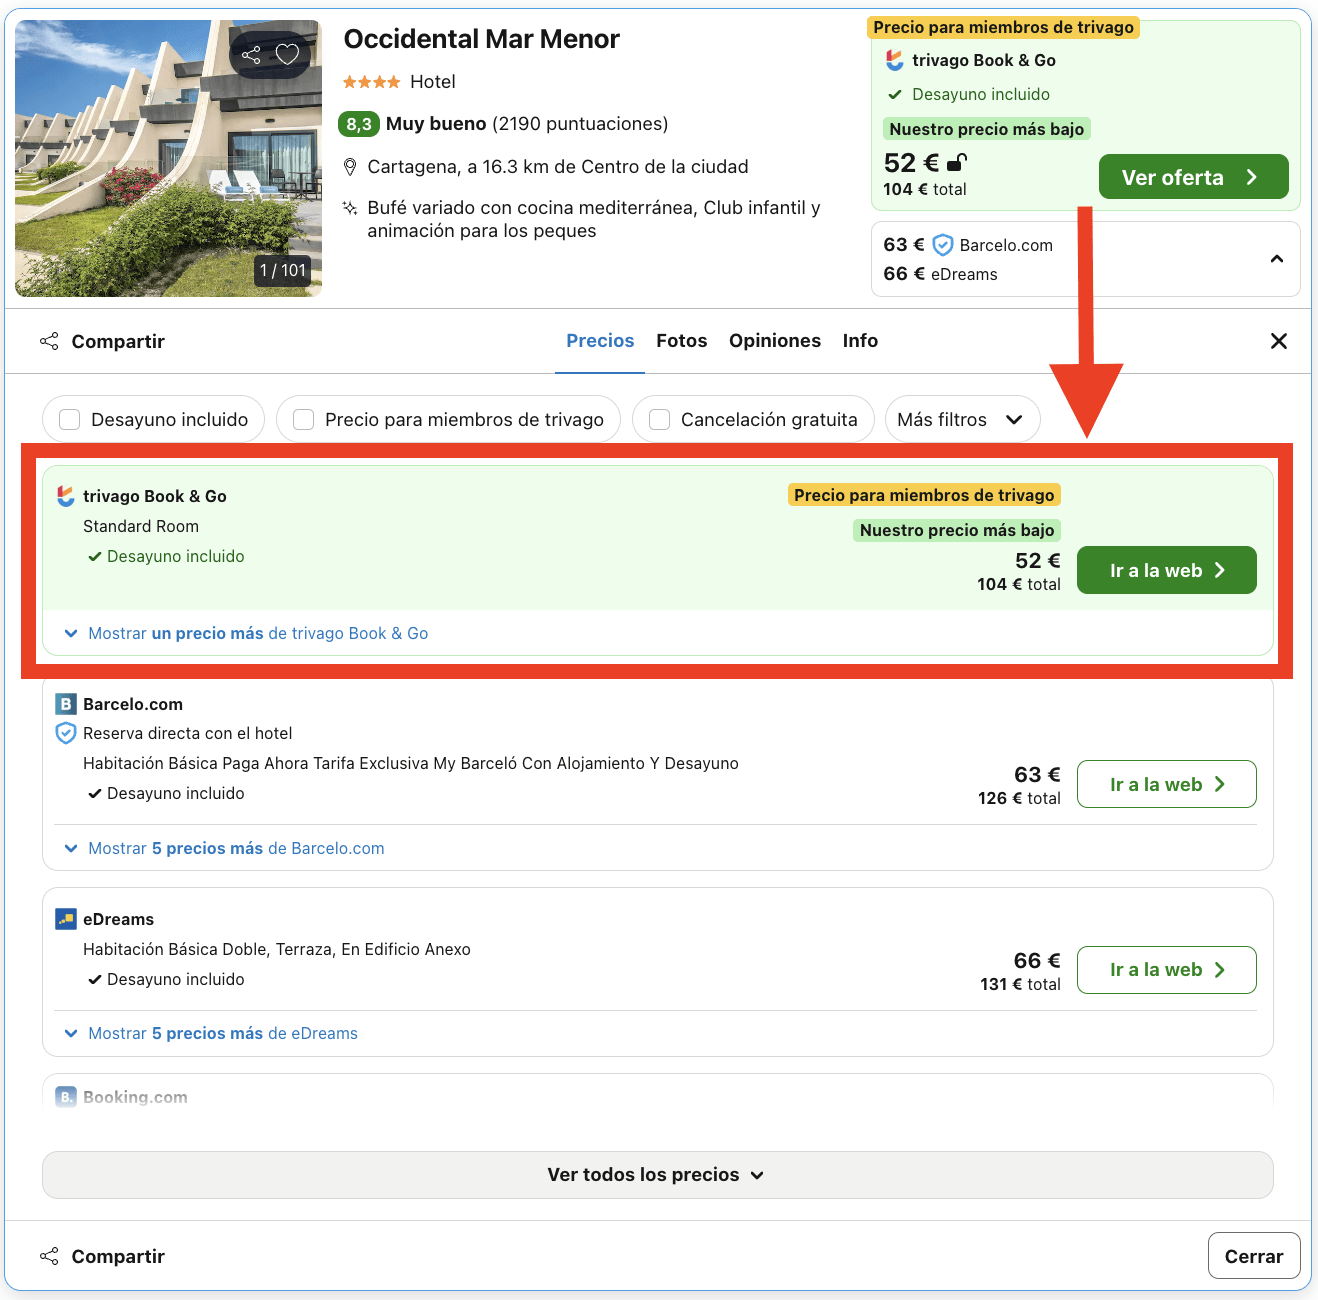
Task: Click the share icon on hotel photo
Action: point(251,55)
